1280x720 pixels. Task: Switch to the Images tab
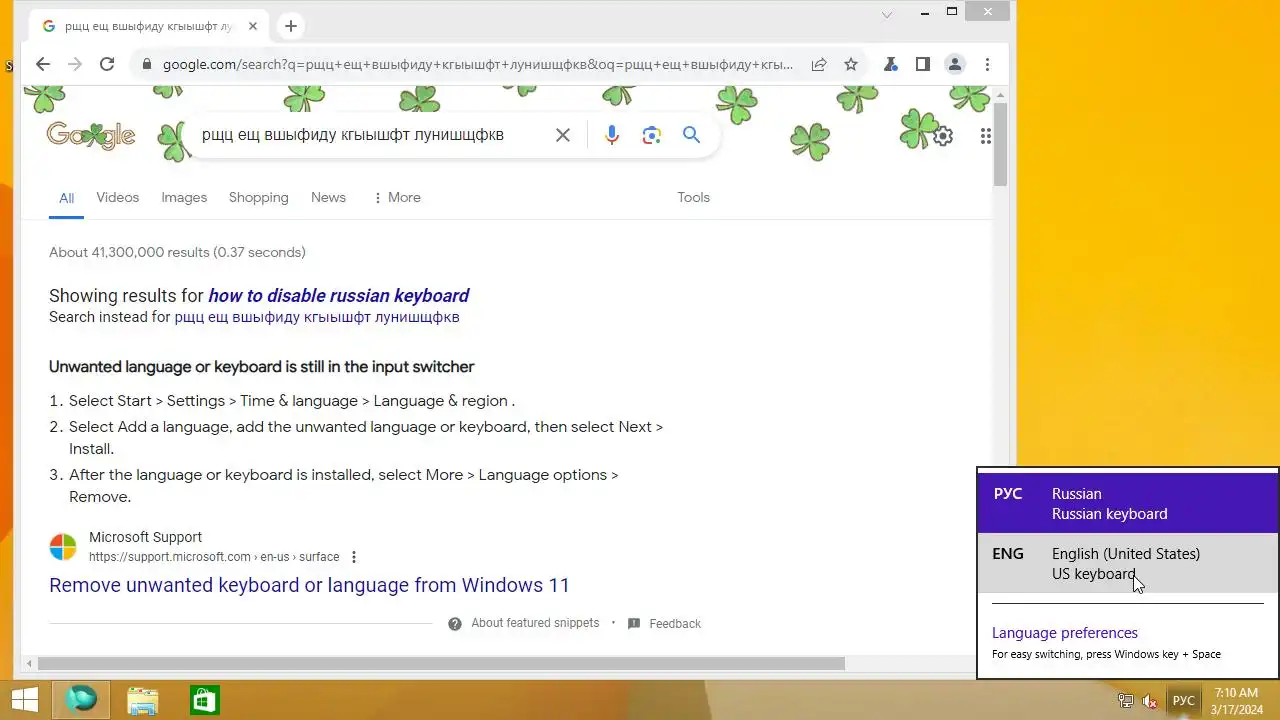184,197
